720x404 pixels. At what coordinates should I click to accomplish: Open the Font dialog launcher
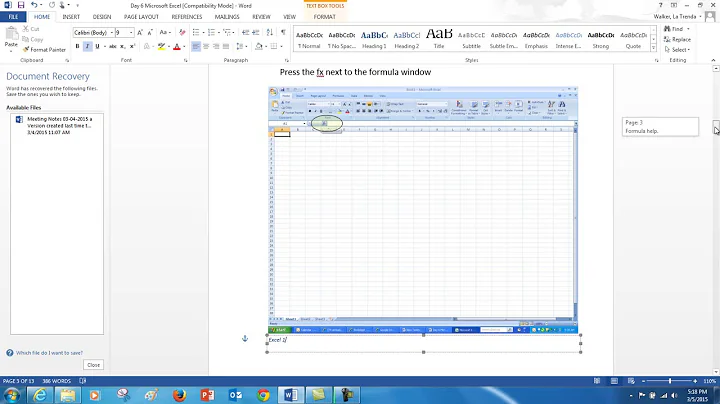(x=186, y=61)
